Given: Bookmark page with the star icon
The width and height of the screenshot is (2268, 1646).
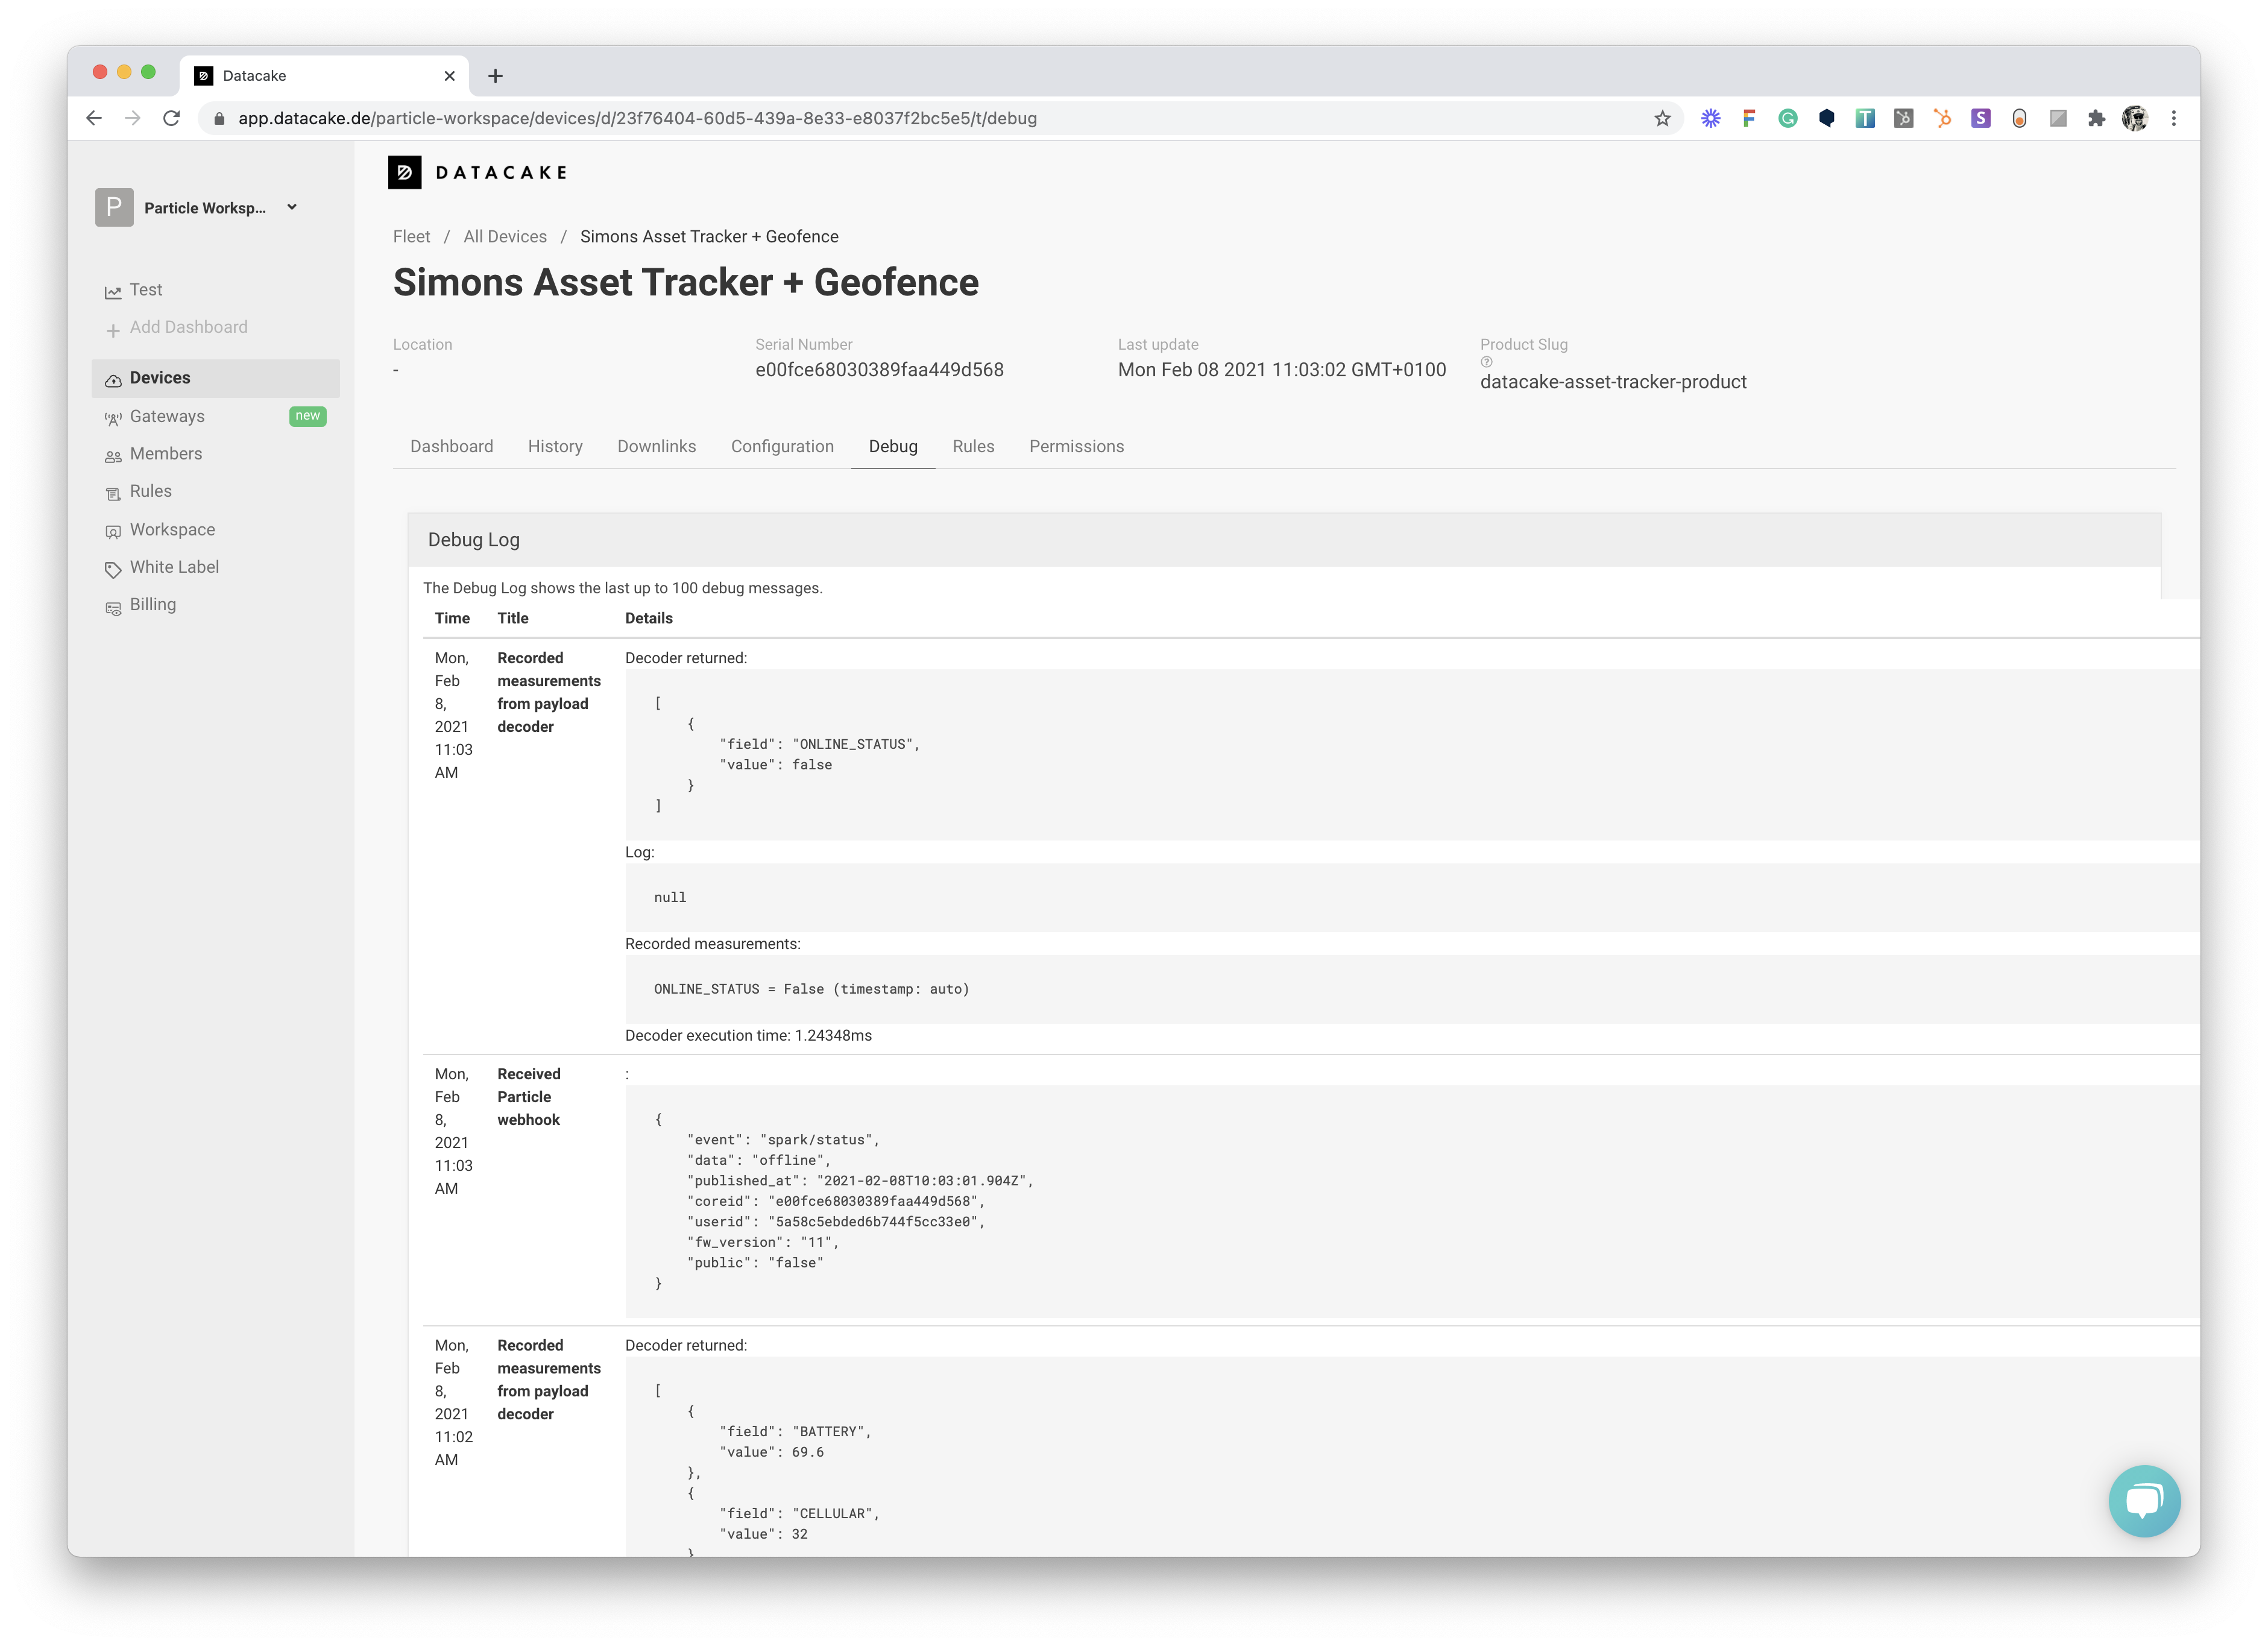Looking at the screenshot, I should (x=1662, y=118).
